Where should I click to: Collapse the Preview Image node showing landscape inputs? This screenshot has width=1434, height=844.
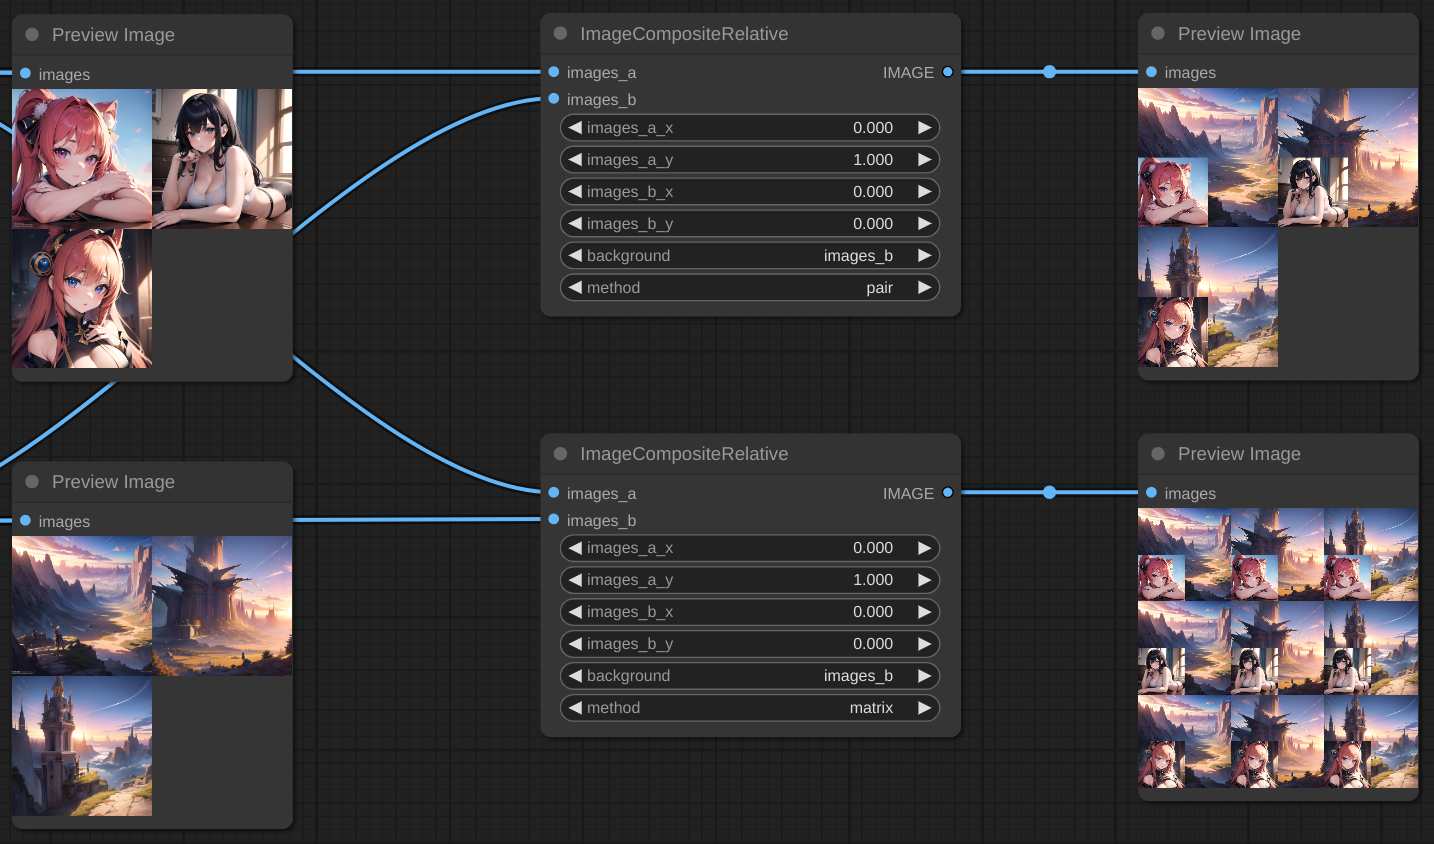(32, 482)
